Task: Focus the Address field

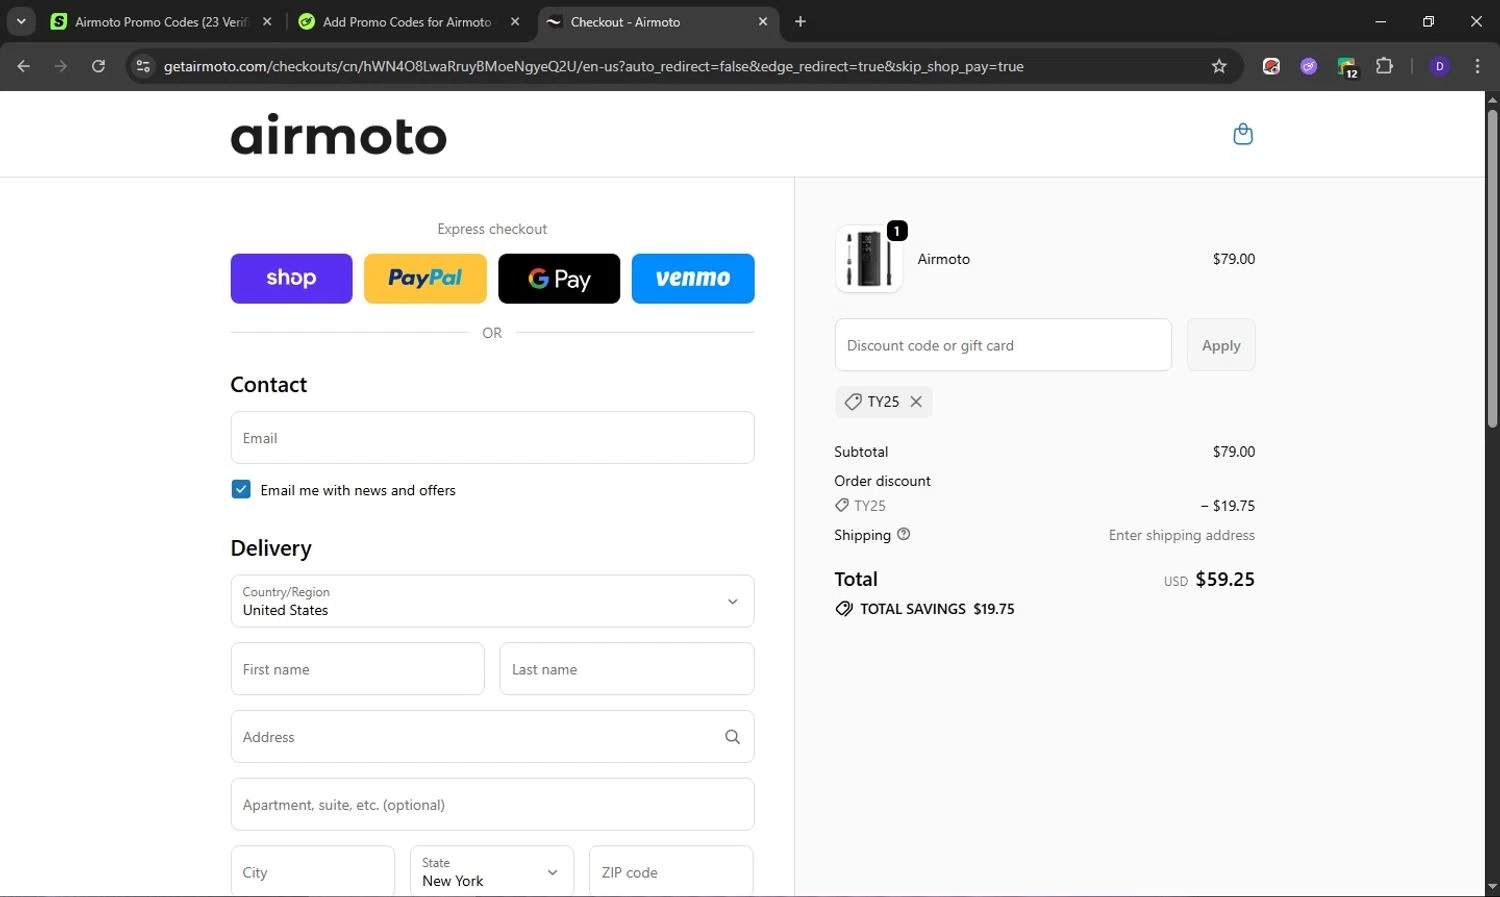Action: [x=492, y=737]
